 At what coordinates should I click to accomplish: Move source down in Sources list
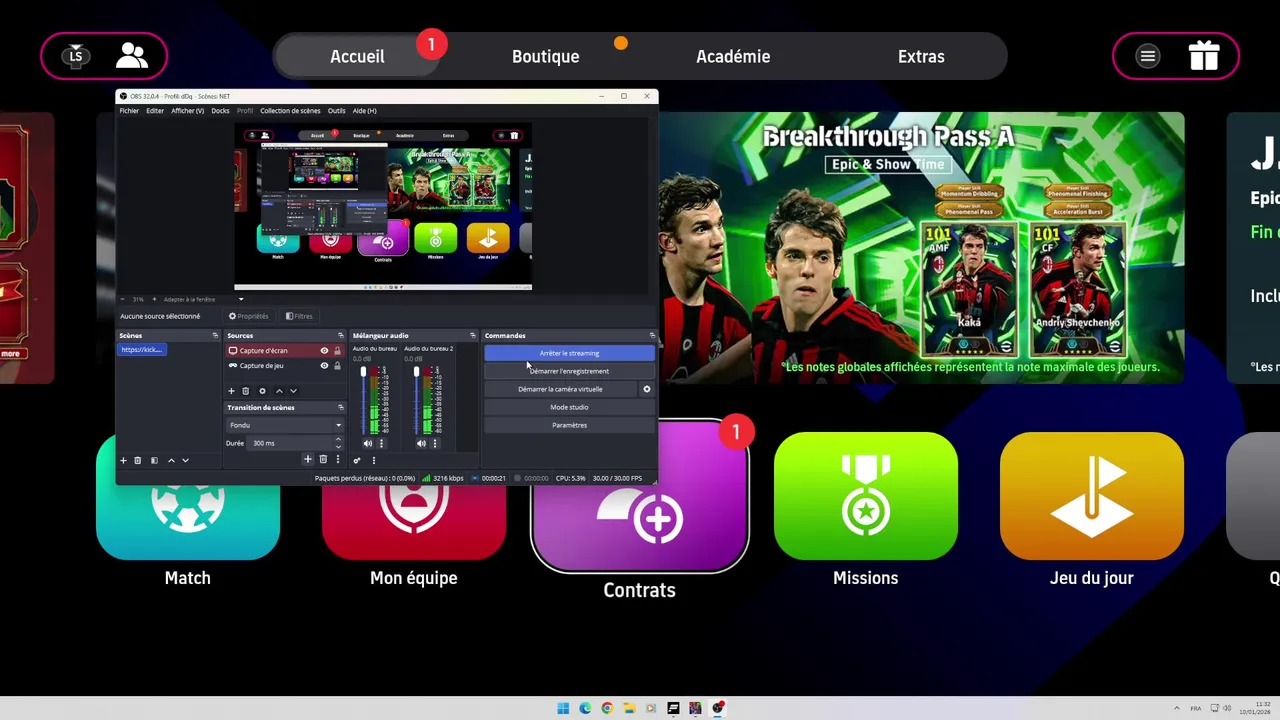(x=293, y=391)
